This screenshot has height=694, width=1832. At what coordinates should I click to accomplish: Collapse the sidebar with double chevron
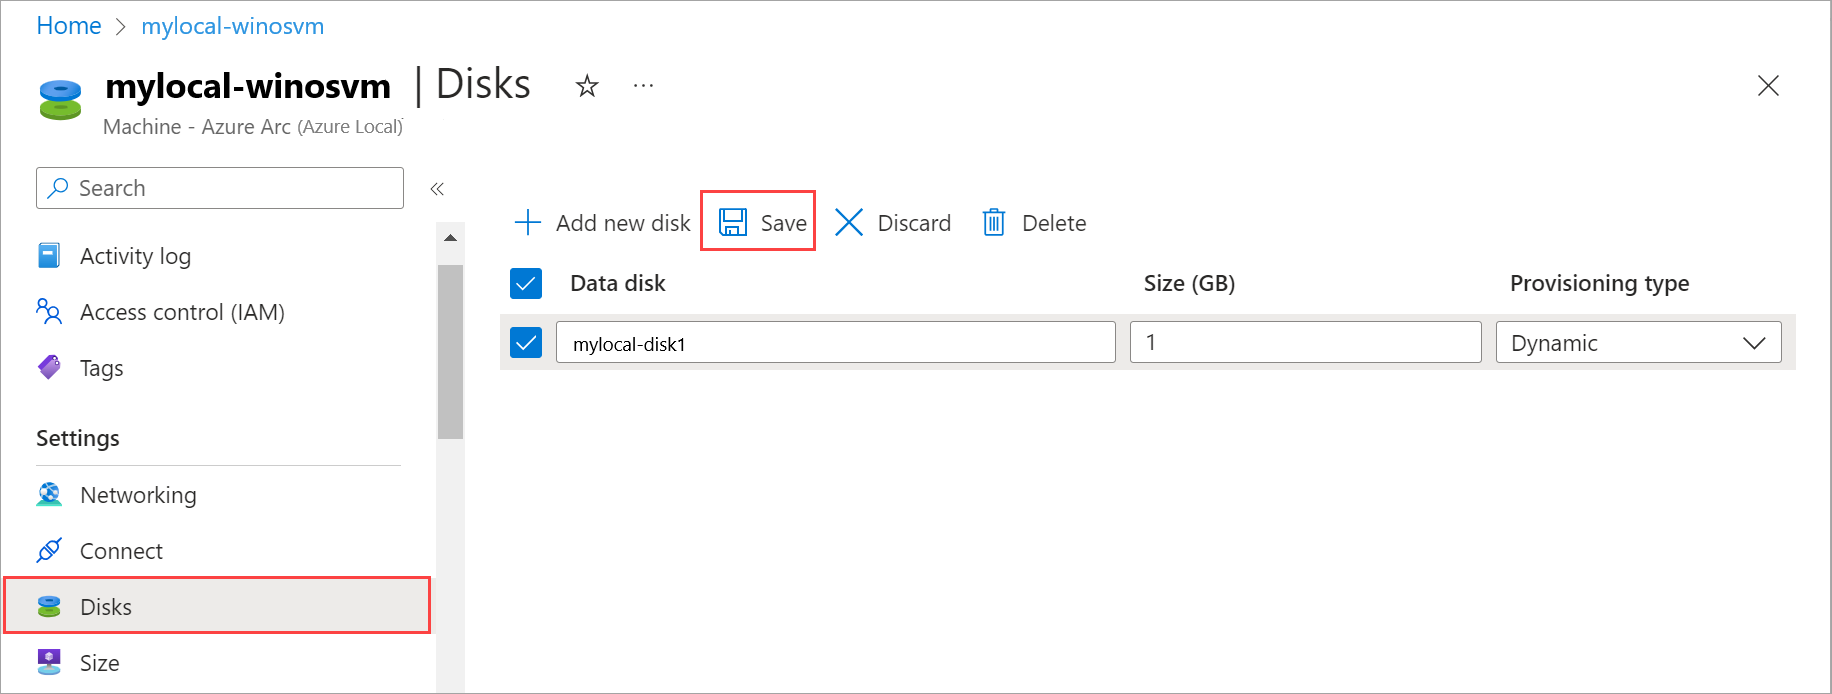pos(437,188)
